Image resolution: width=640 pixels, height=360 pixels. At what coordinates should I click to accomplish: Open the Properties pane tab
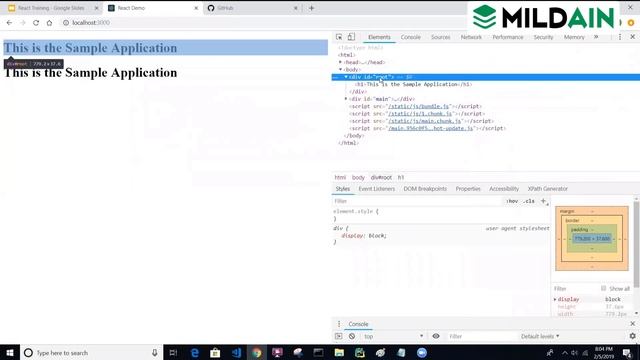click(x=468, y=189)
